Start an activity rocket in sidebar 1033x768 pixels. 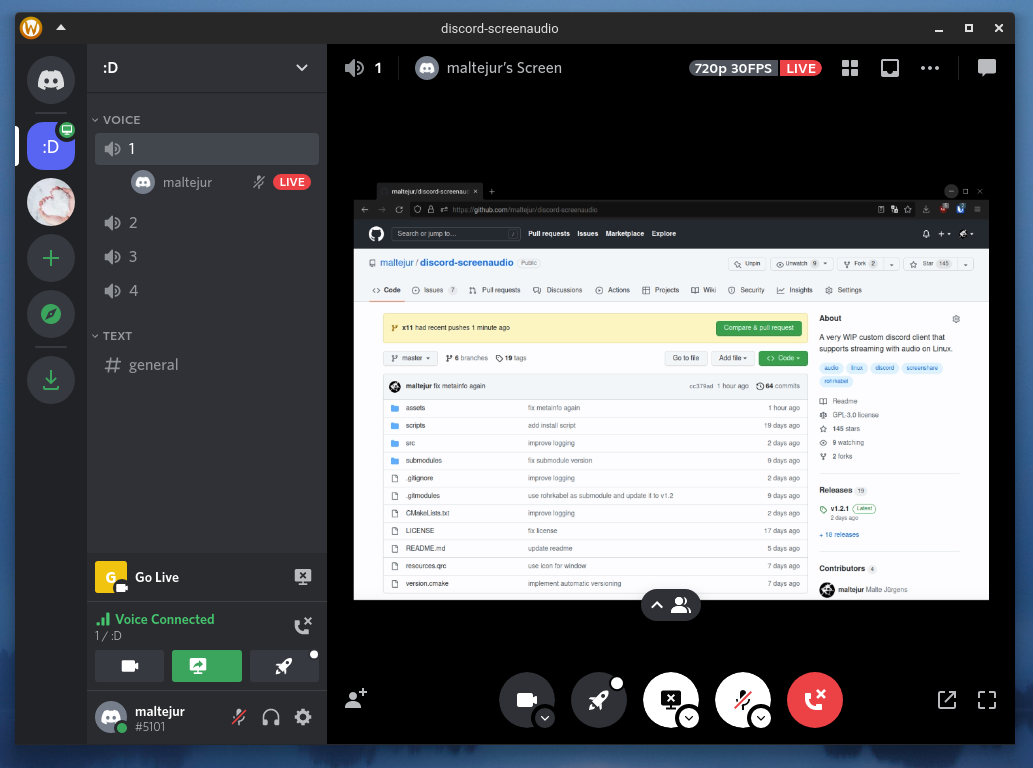pyautogui.click(x=284, y=666)
